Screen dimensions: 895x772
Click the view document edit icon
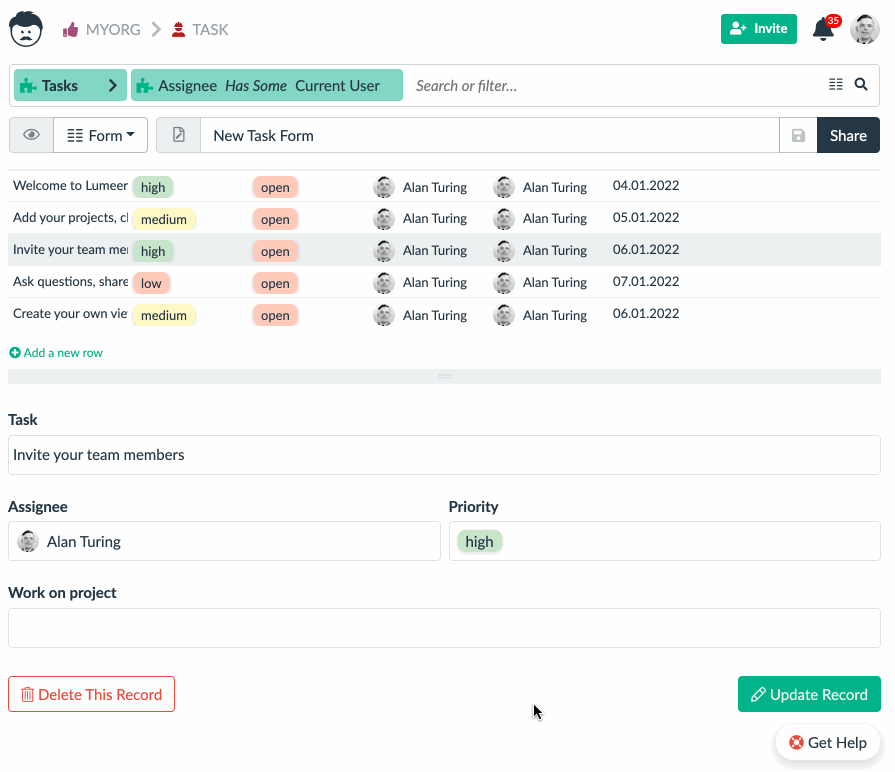tap(179, 135)
